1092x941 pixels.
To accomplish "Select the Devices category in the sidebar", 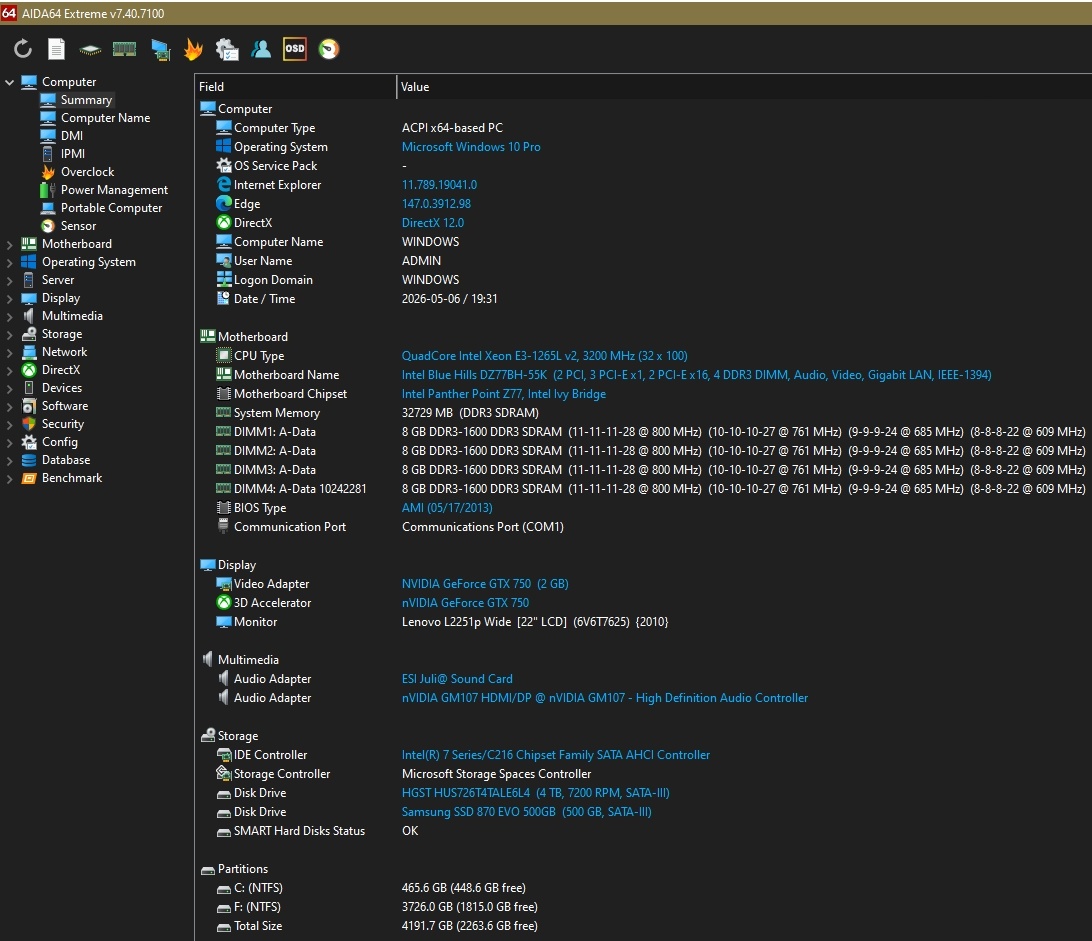I will [61, 388].
